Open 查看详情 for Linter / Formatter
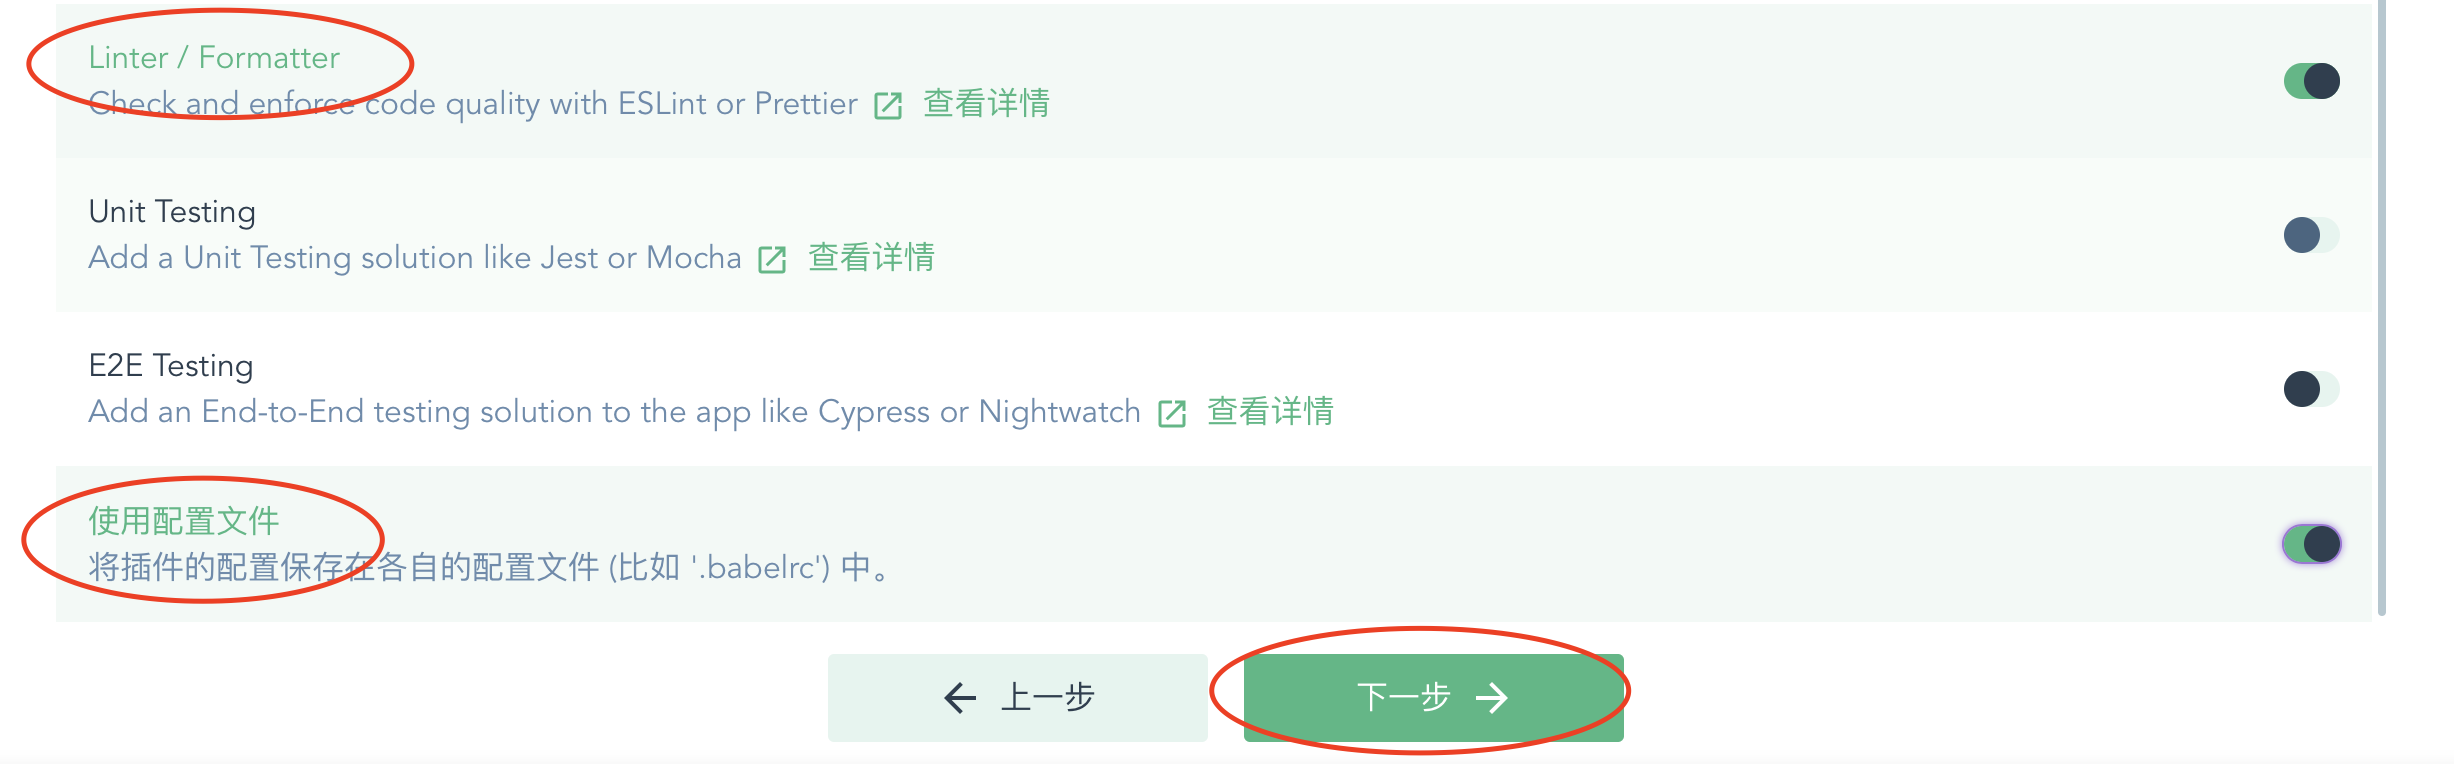 click(x=986, y=104)
